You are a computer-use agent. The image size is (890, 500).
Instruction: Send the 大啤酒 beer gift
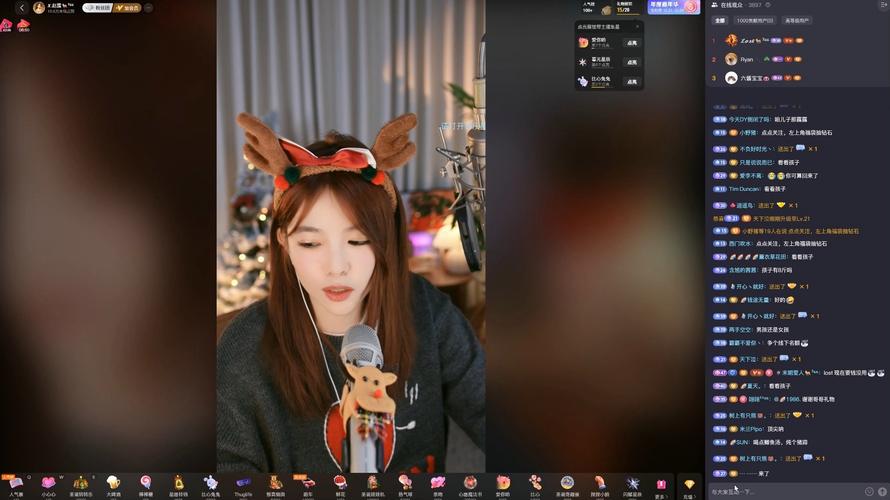pyautogui.click(x=113, y=484)
